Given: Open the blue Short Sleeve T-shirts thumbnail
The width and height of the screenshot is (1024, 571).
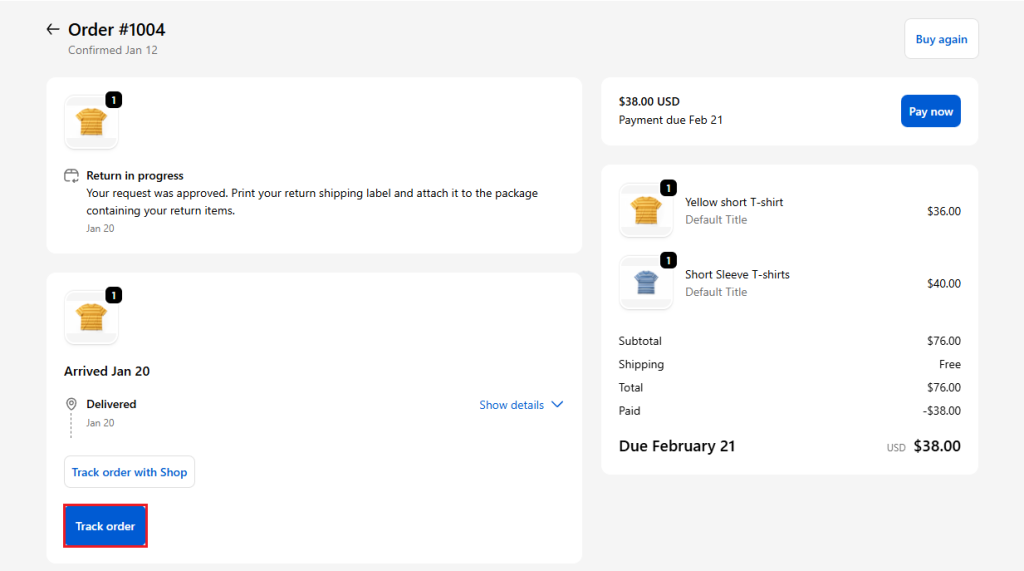Looking at the screenshot, I should coord(646,283).
